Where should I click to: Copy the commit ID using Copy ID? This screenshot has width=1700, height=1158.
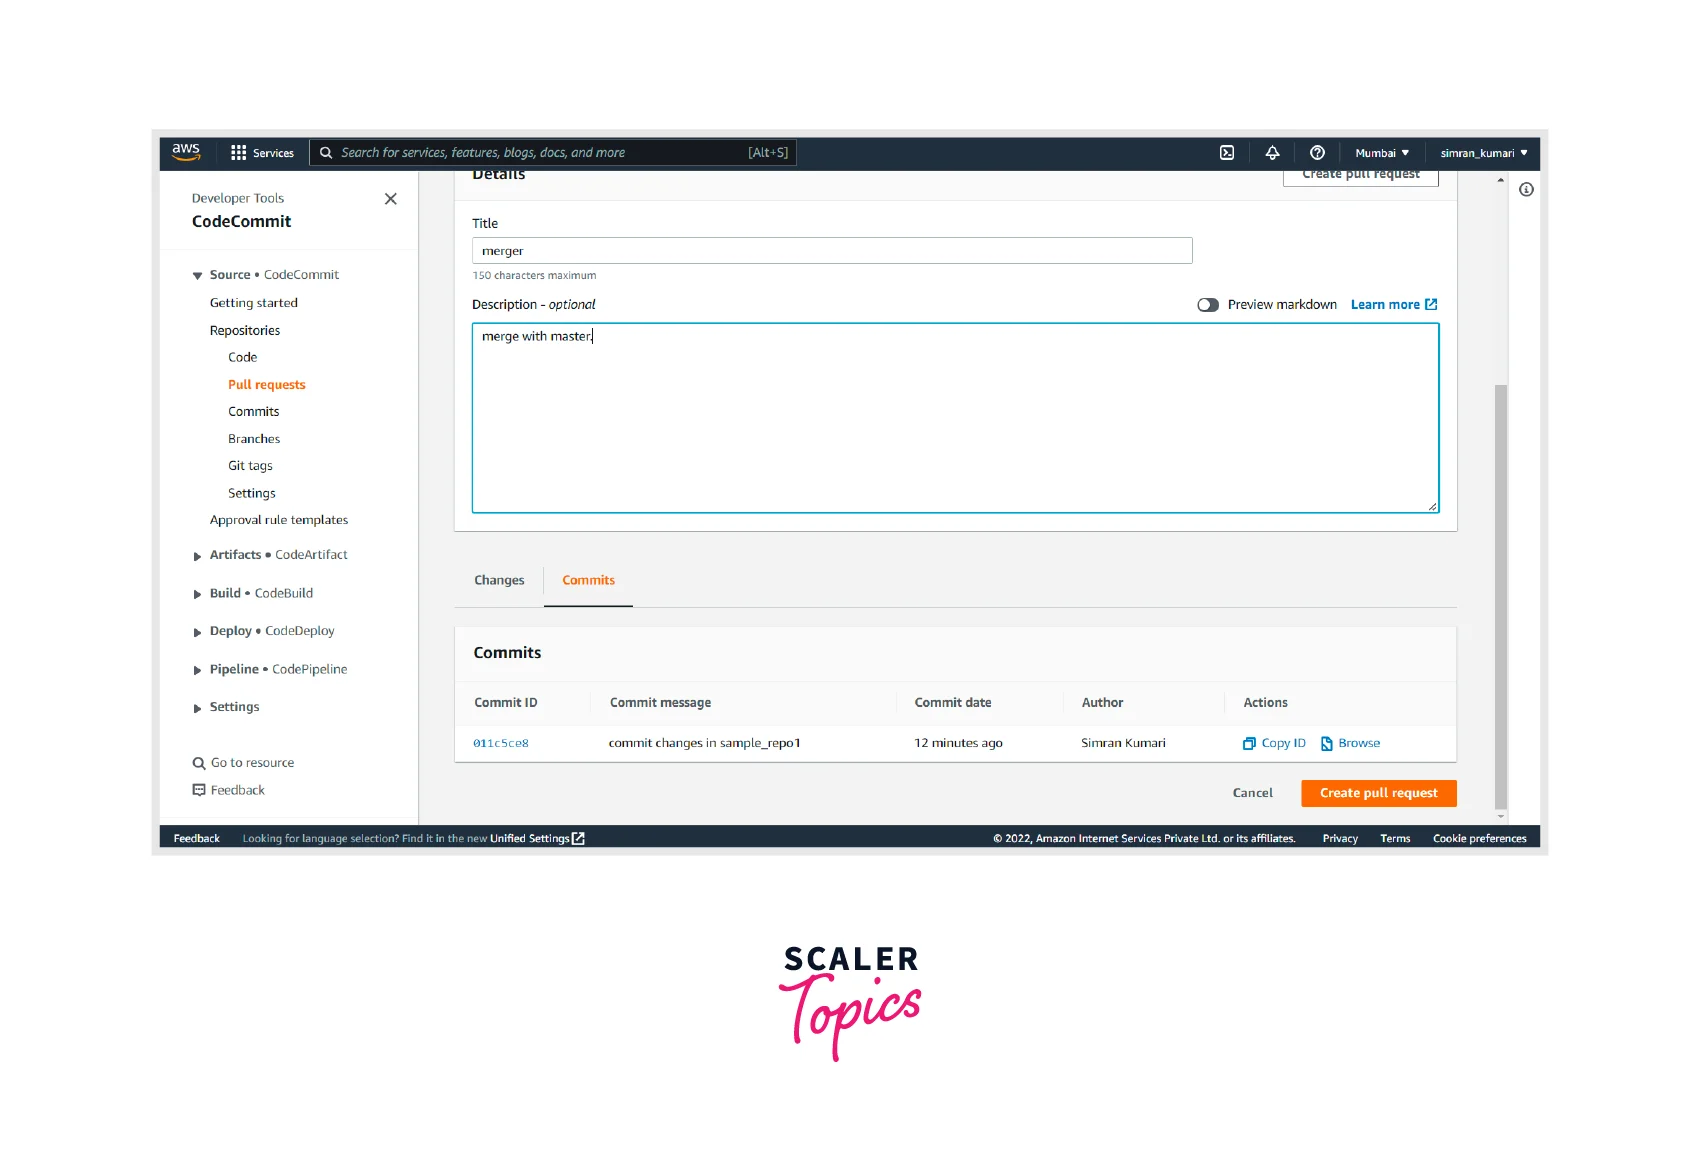pyautogui.click(x=1275, y=743)
